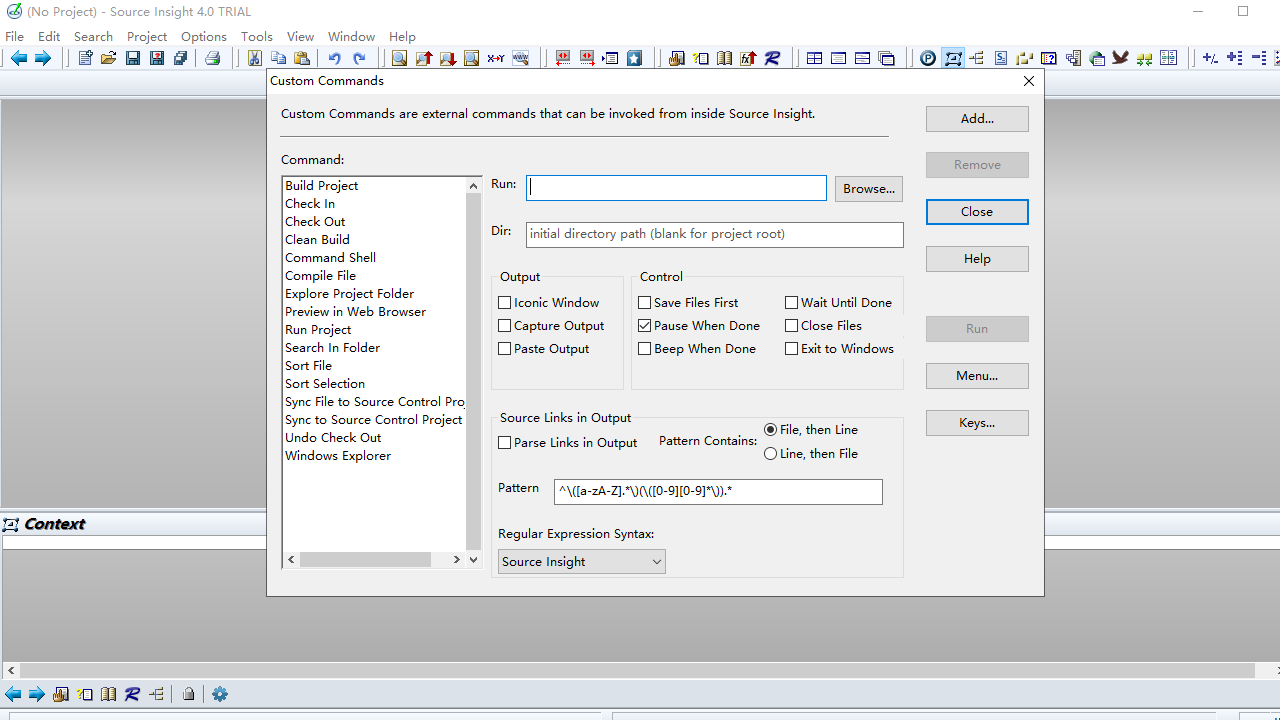Enable the Capture Output checkbox

pyautogui.click(x=505, y=326)
